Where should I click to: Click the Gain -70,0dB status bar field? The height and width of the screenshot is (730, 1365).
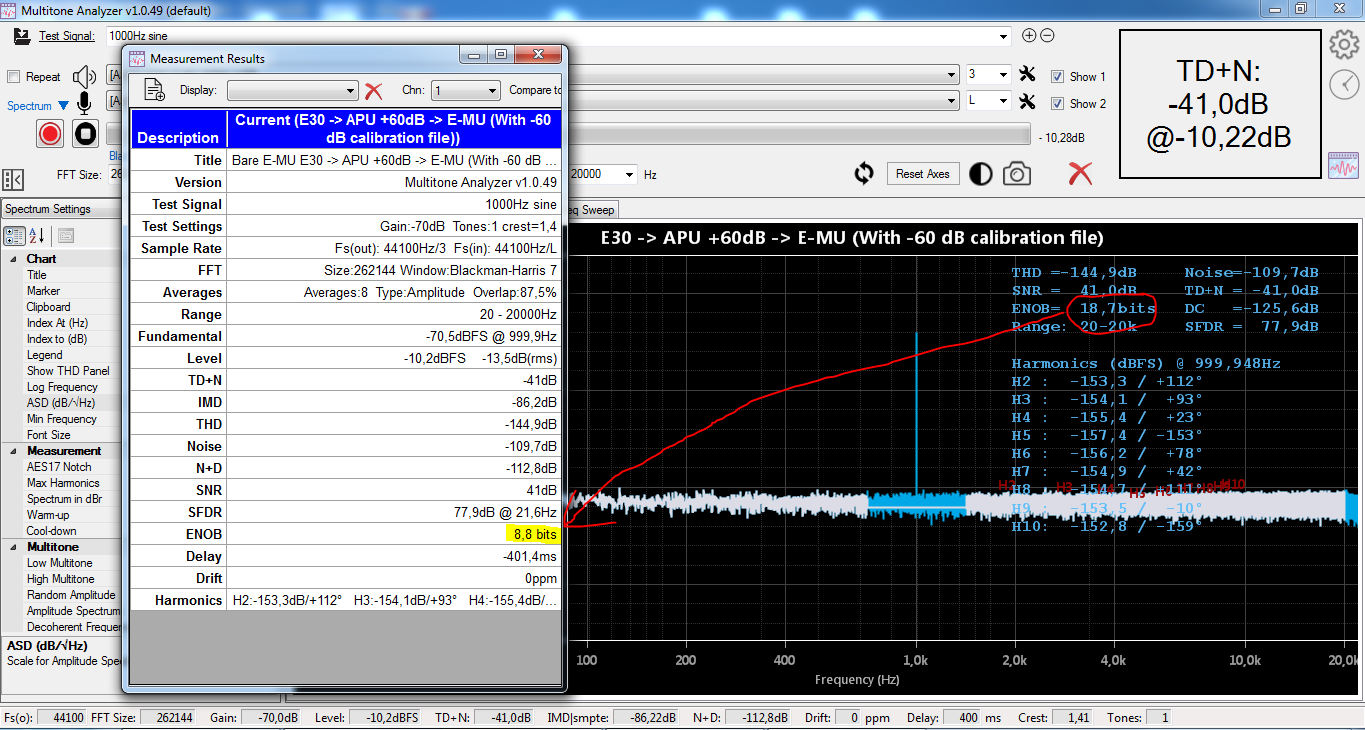click(x=273, y=718)
